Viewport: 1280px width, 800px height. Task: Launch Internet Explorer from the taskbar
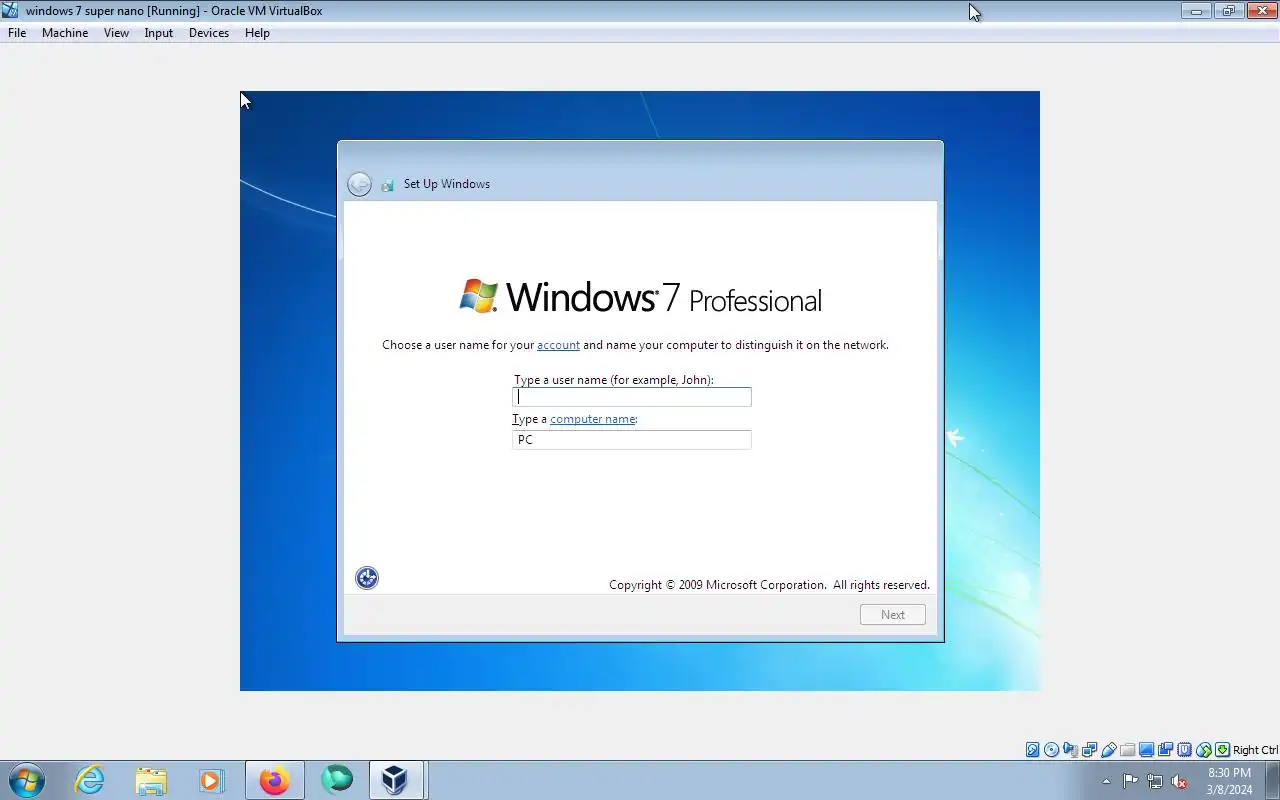tap(90, 780)
